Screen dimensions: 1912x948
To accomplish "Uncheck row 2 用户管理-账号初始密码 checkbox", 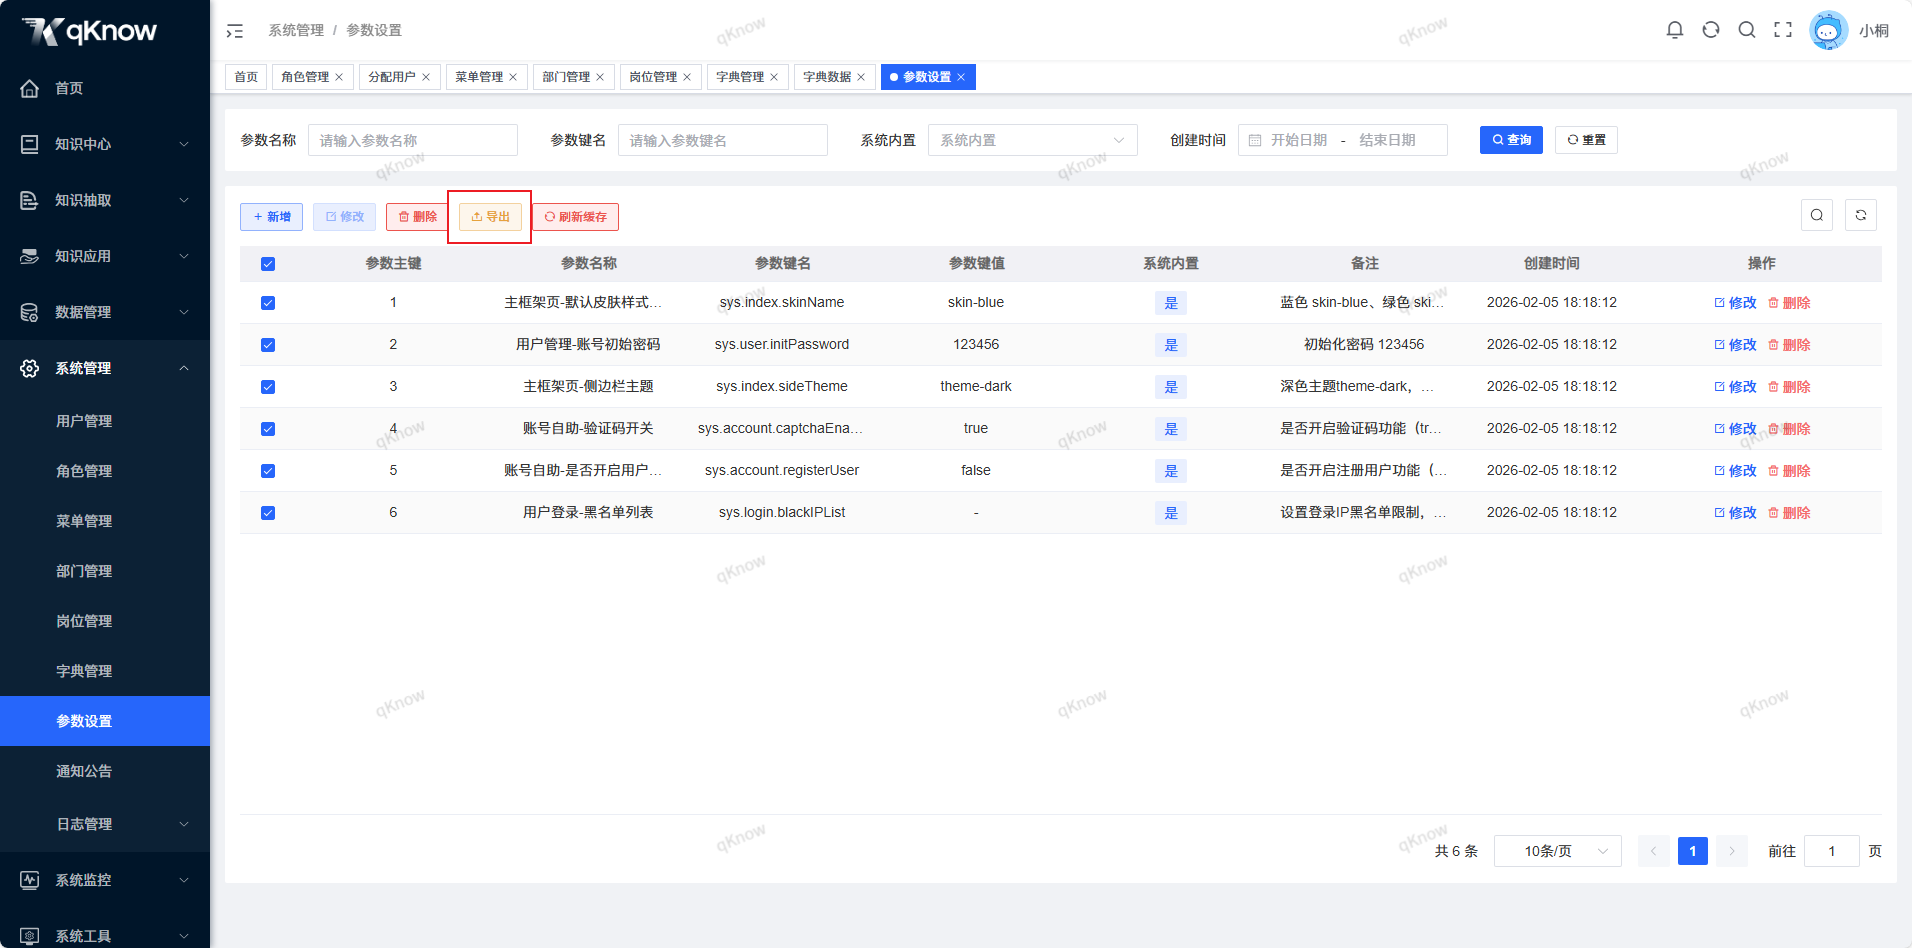I will pyautogui.click(x=268, y=345).
